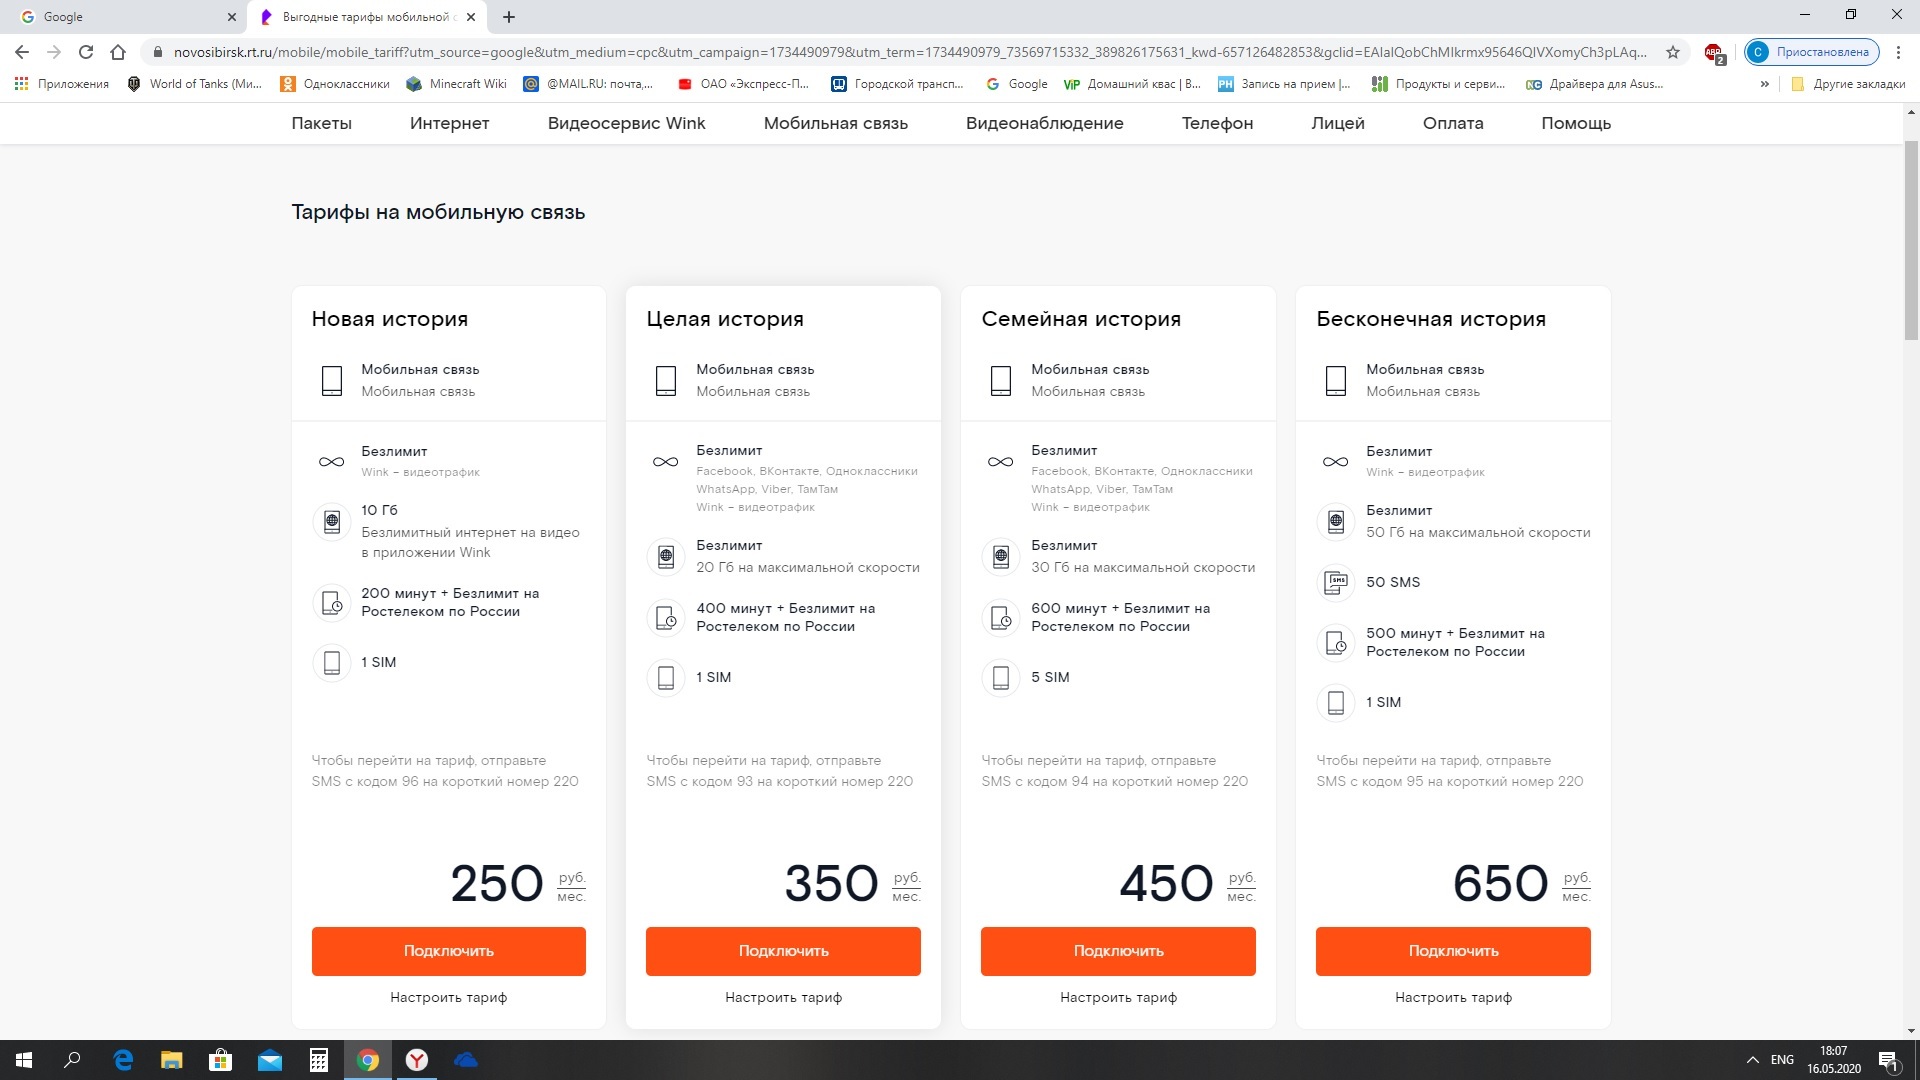Screen dimensions: 1920x1080
Task: Click Подключить for Бесконечная история 650 руб
Action: (1453, 951)
